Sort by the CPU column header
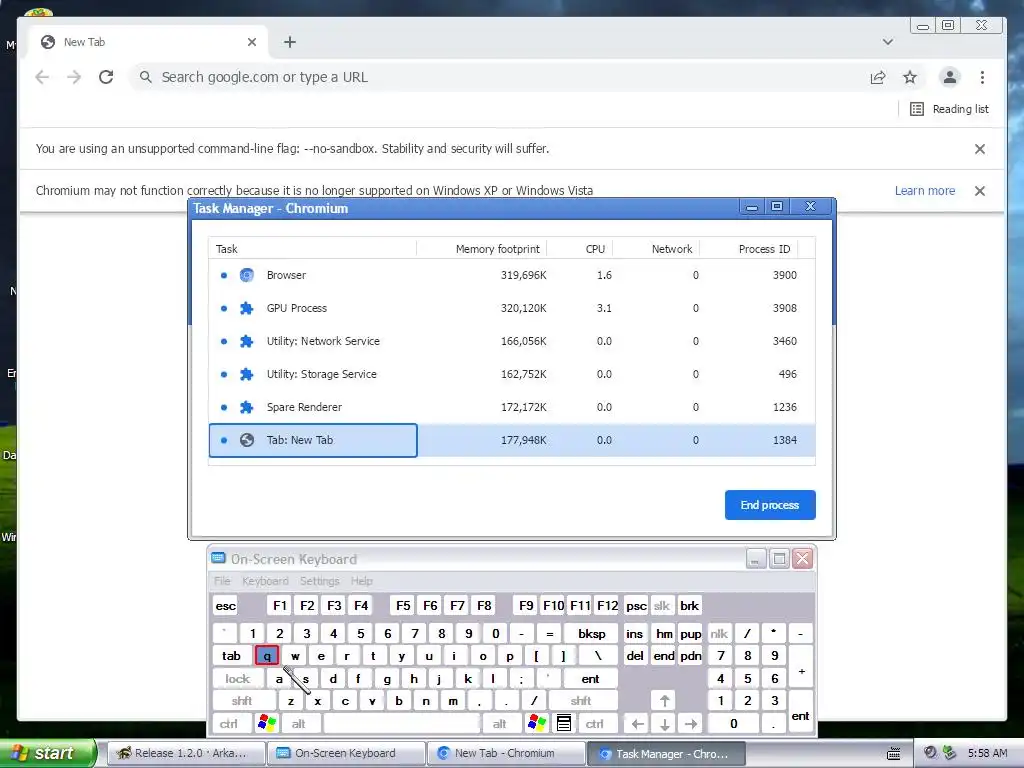Image resolution: width=1024 pixels, height=768 pixels. click(580, 249)
